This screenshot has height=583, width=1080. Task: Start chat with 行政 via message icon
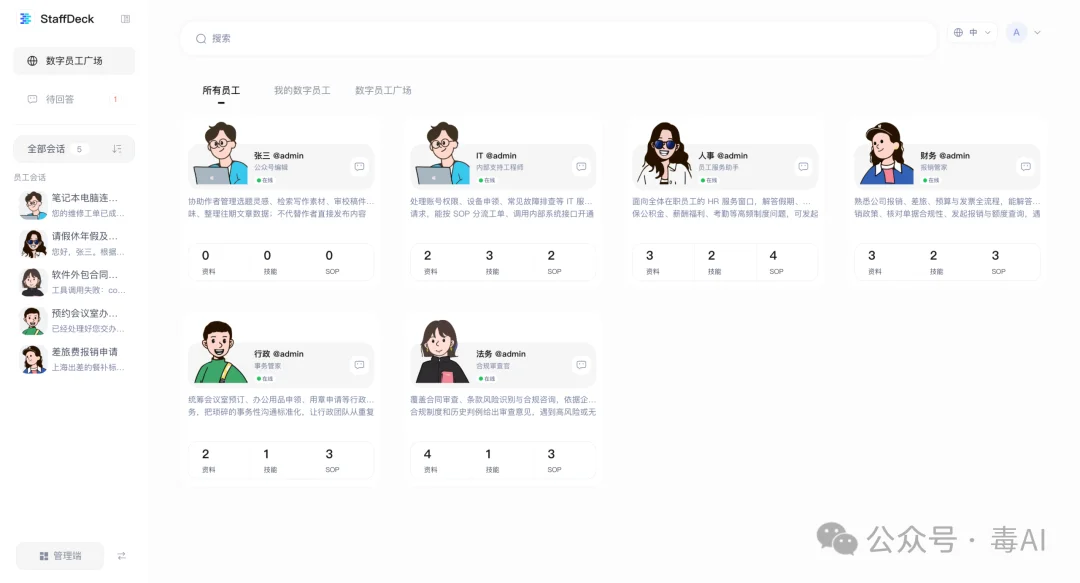pyautogui.click(x=360, y=365)
